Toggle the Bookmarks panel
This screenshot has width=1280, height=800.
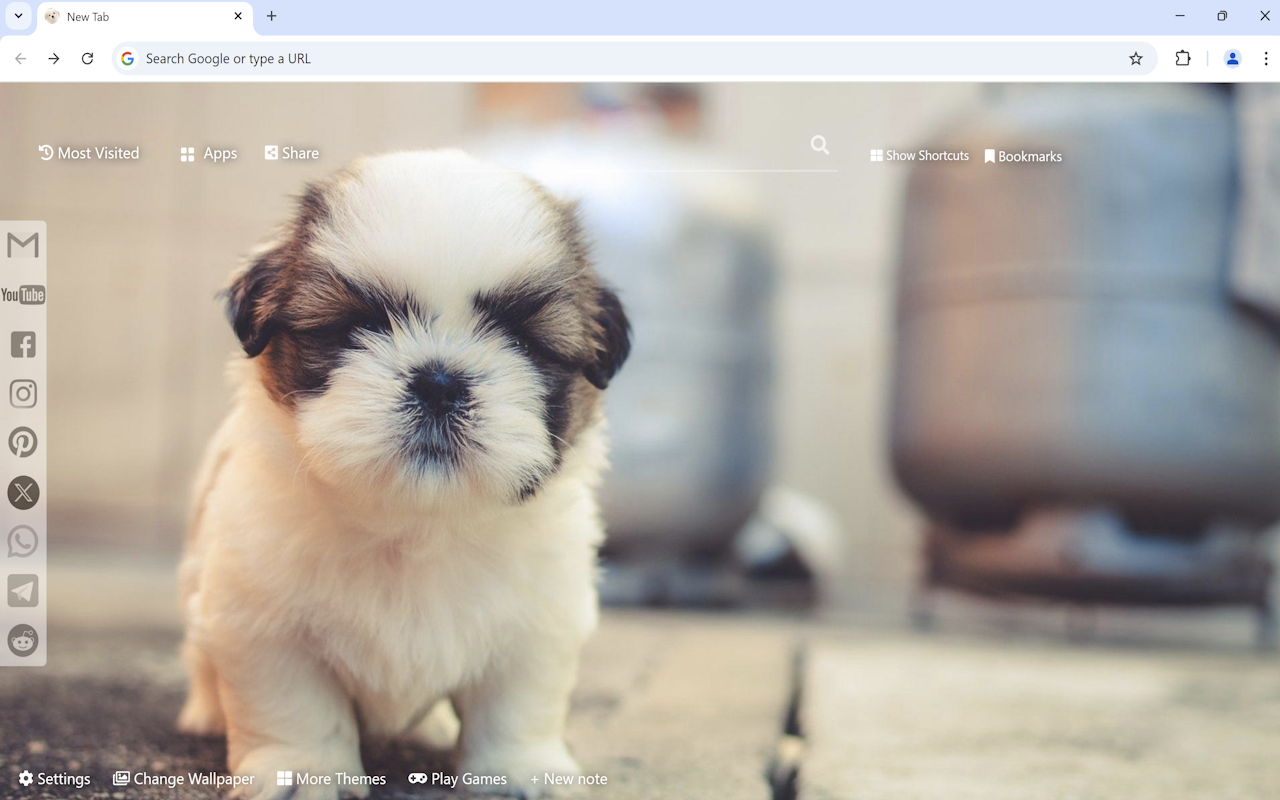1023,155
